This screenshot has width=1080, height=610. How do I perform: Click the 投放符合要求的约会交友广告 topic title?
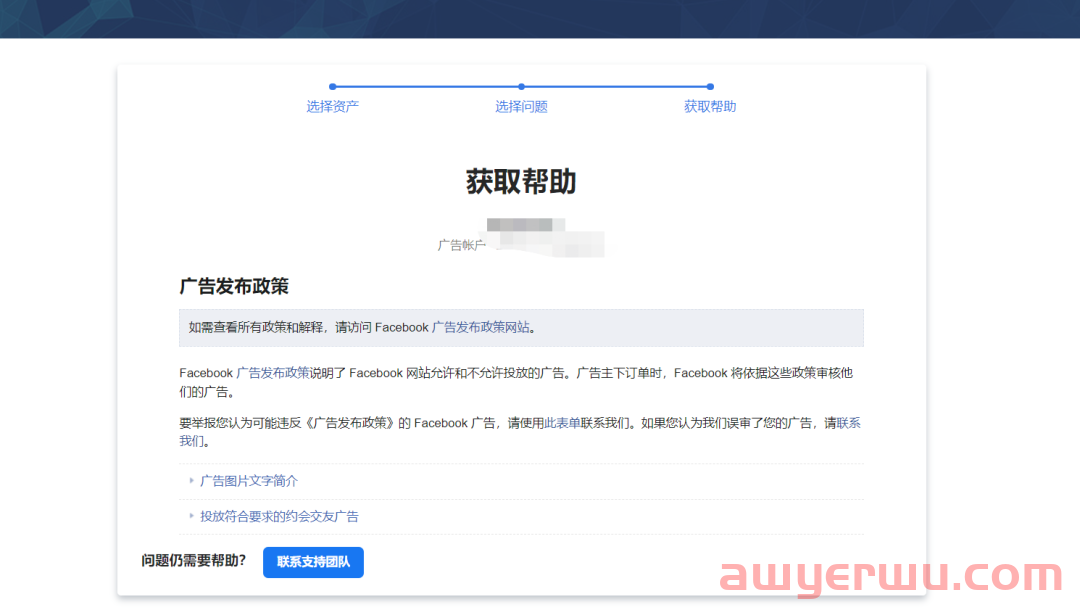tap(279, 517)
